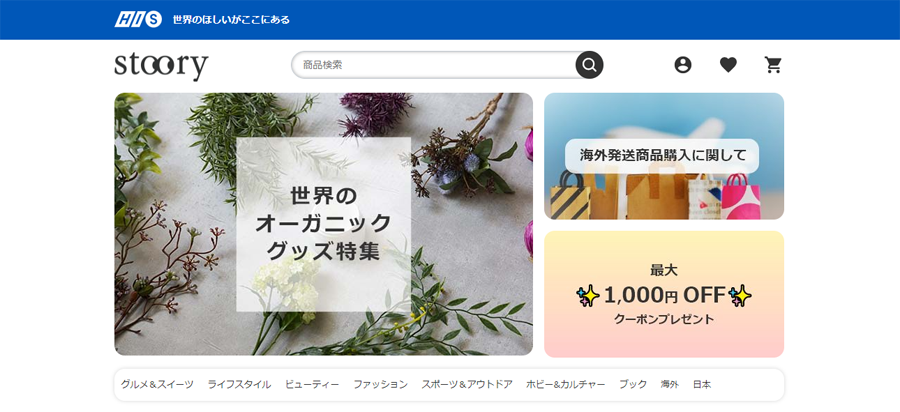Open the user account icon
900x412 pixels.
pos(682,65)
